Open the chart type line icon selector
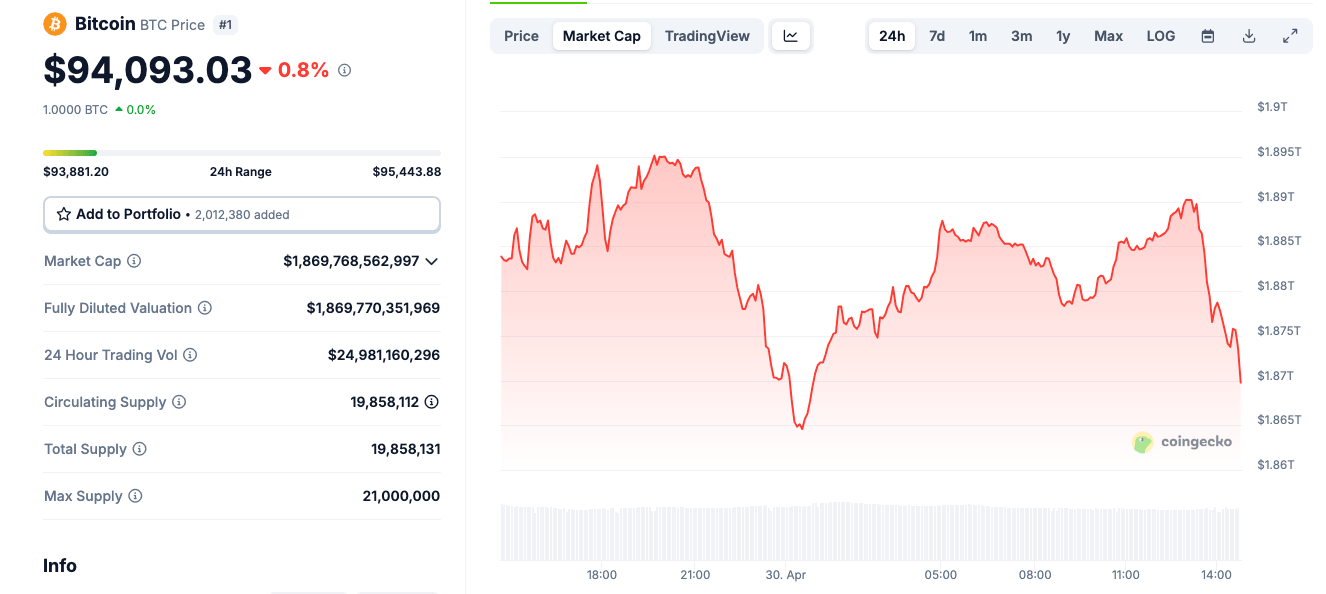This screenshot has width=1326, height=594. [790, 35]
